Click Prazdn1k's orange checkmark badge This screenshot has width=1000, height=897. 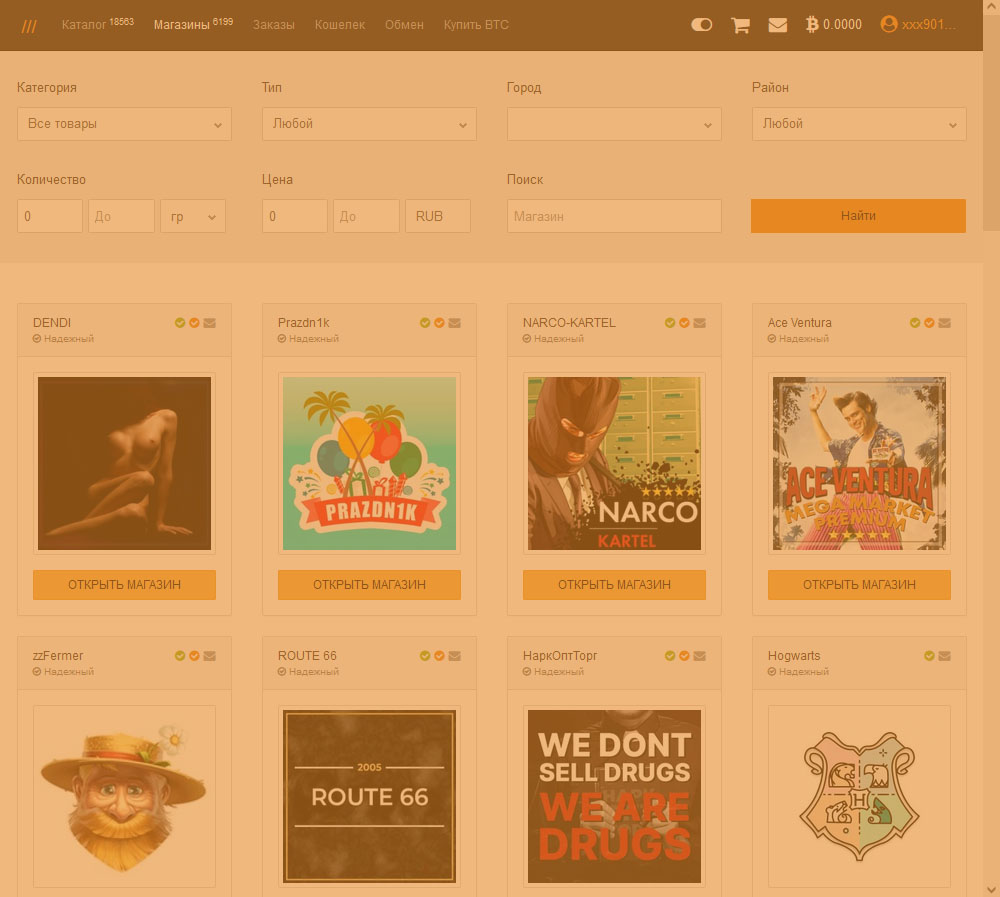point(439,323)
